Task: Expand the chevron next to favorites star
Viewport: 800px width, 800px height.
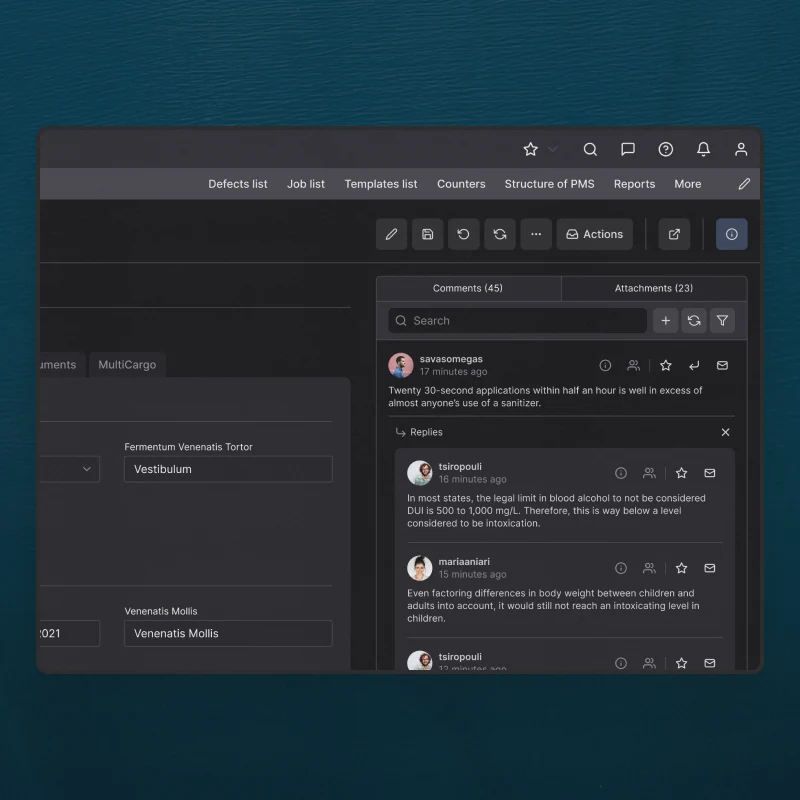Action: (553, 149)
